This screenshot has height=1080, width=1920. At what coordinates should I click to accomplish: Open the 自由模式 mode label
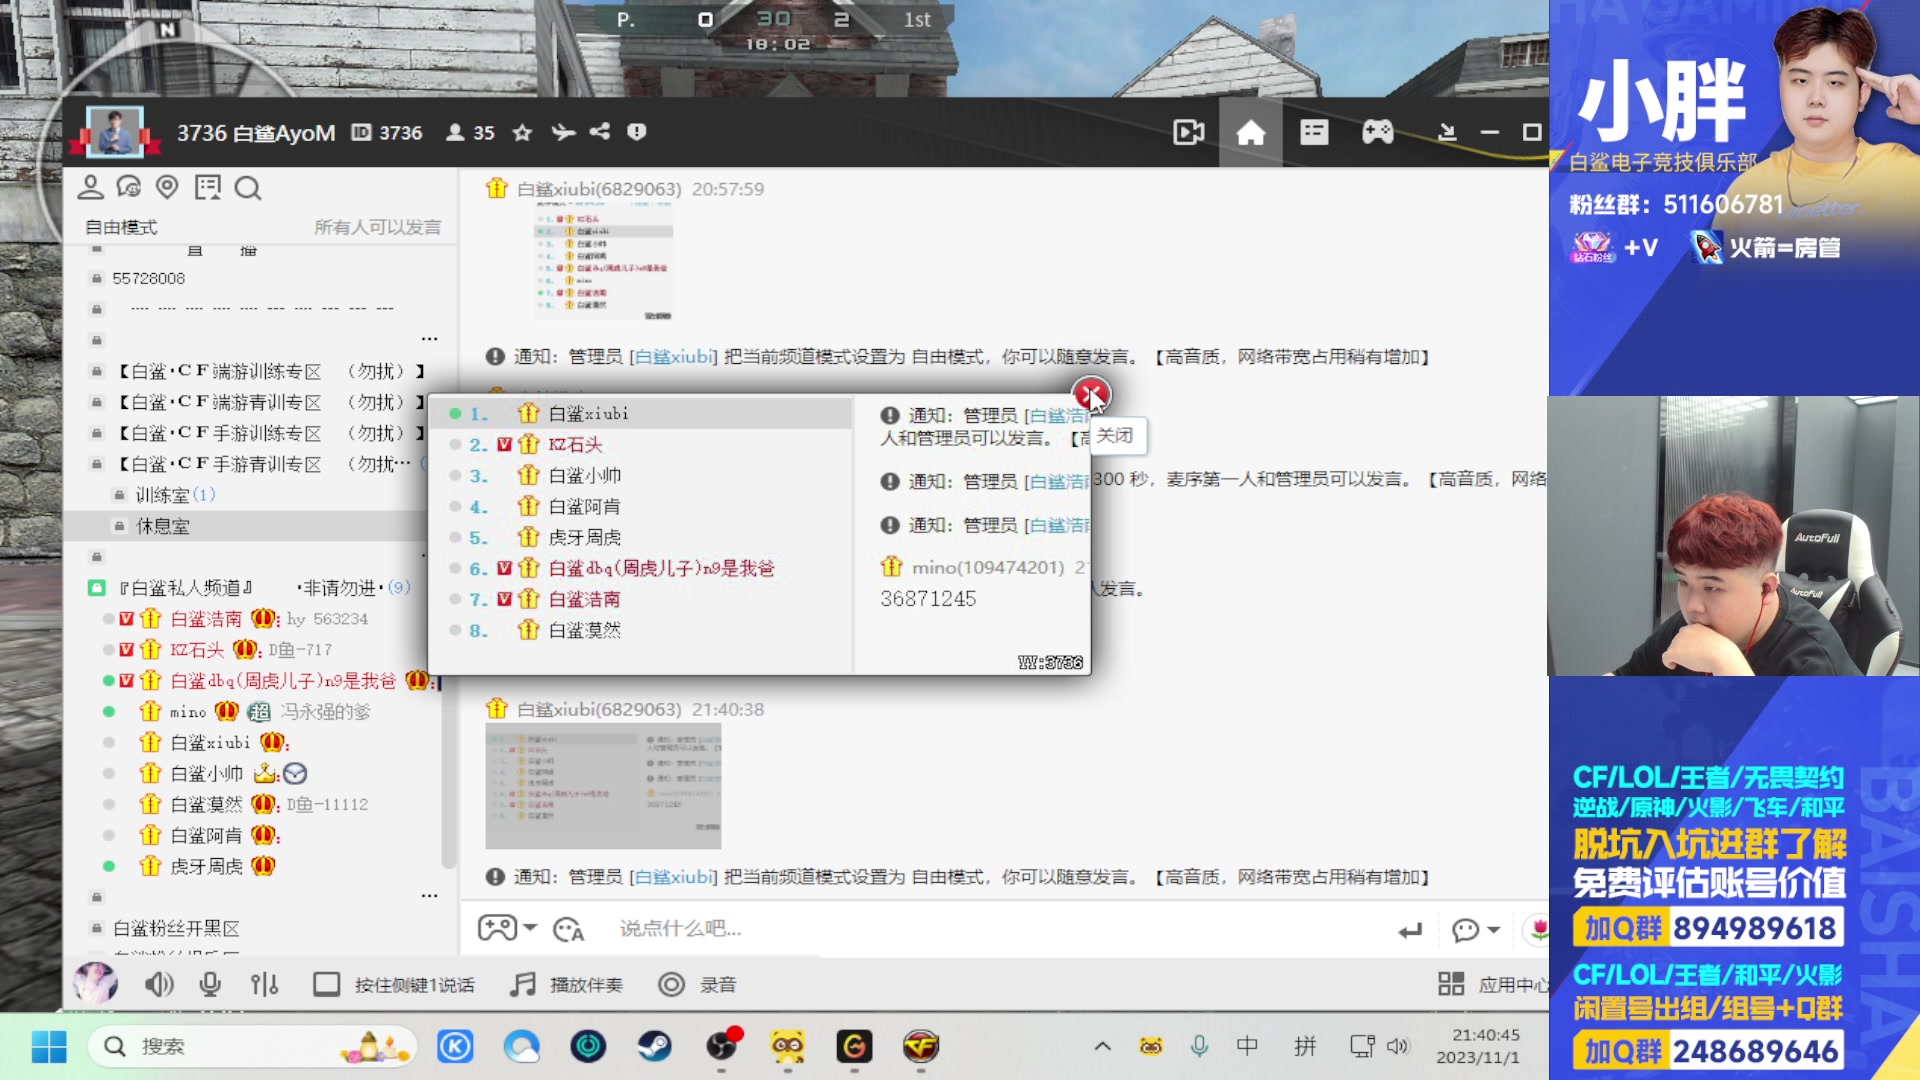tap(121, 227)
